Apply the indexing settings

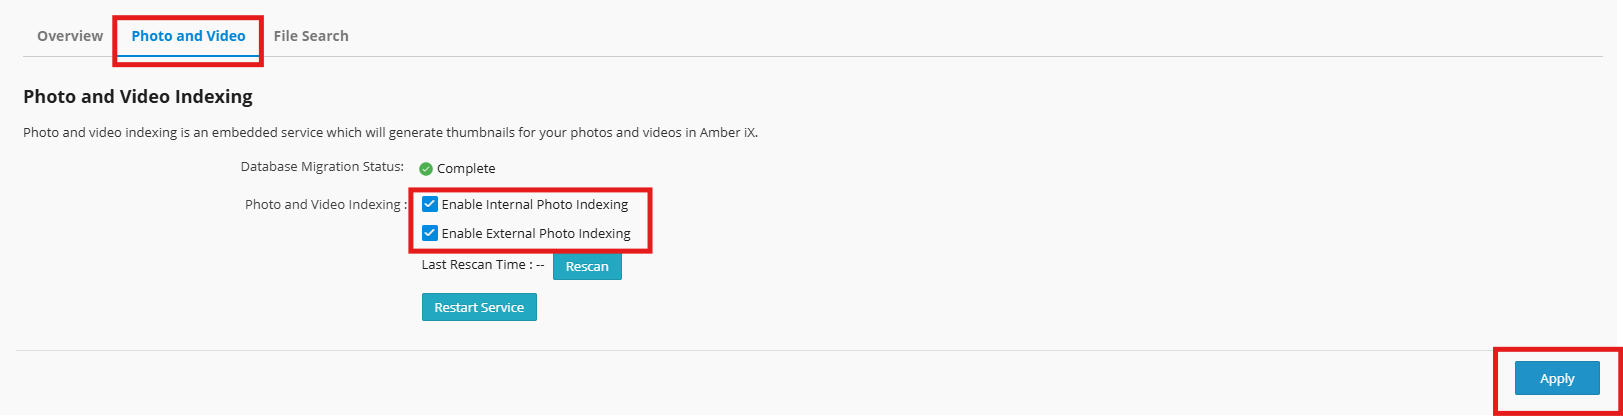pyautogui.click(x=1557, y=379)
